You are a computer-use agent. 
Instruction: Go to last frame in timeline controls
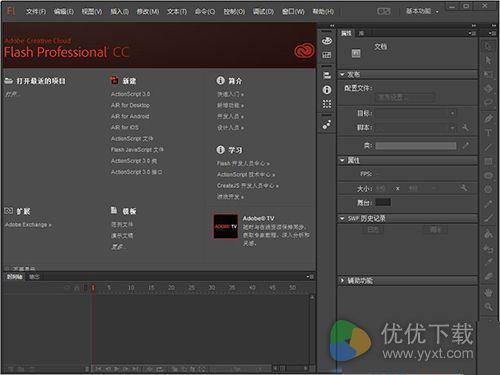click(135, 369)
